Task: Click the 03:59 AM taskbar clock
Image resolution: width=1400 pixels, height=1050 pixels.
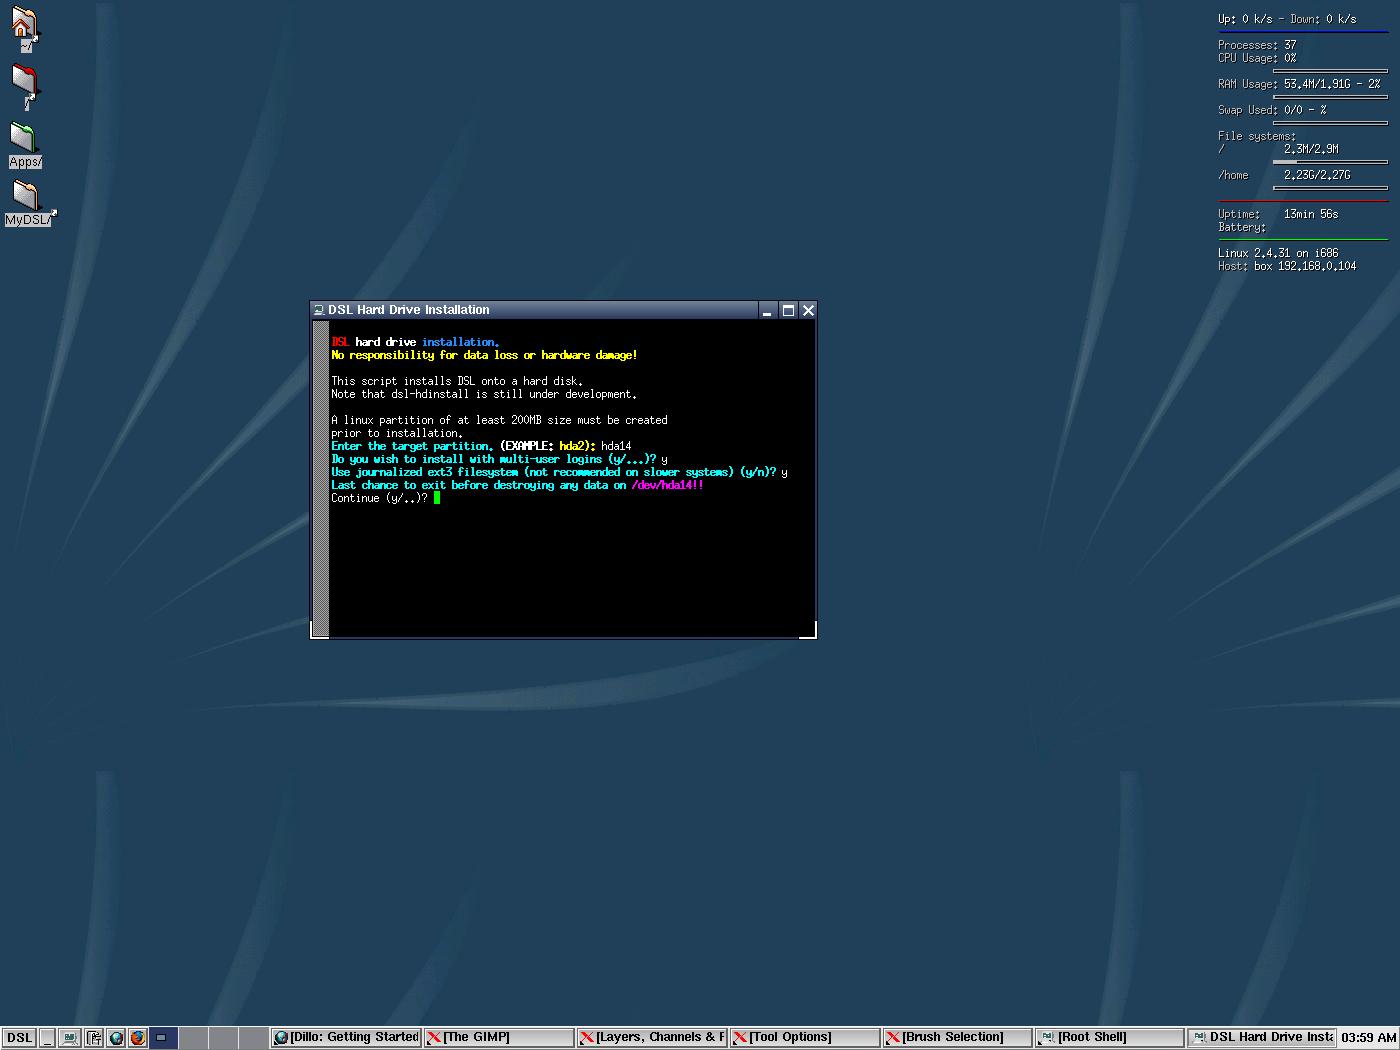Action: tap(1369, 1038)
